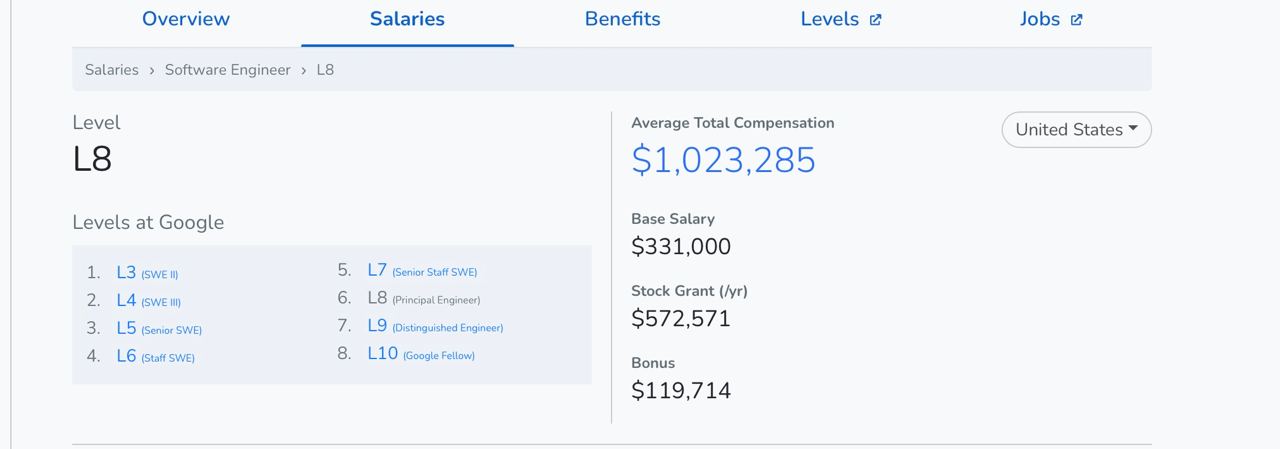Click the Stock Grant (/yr) label
The width and height of the screenshot is (1280, 449).
[689, 291]
